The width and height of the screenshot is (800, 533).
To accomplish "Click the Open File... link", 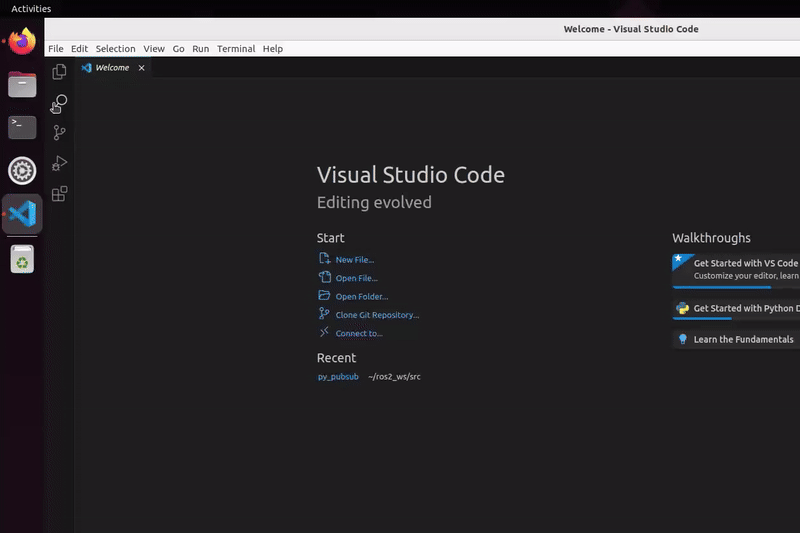I will coord(357,278).
